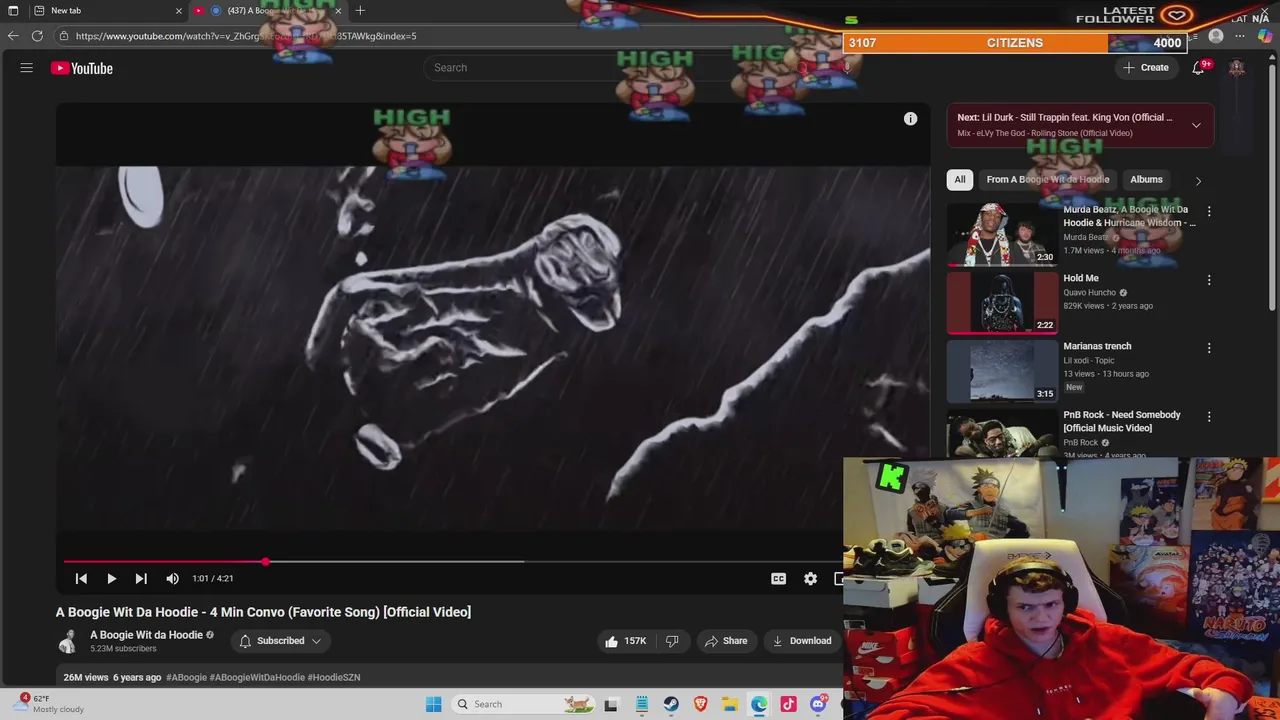
Task: Open the Notepad icon in taskbar
Action: click(641, 704)
